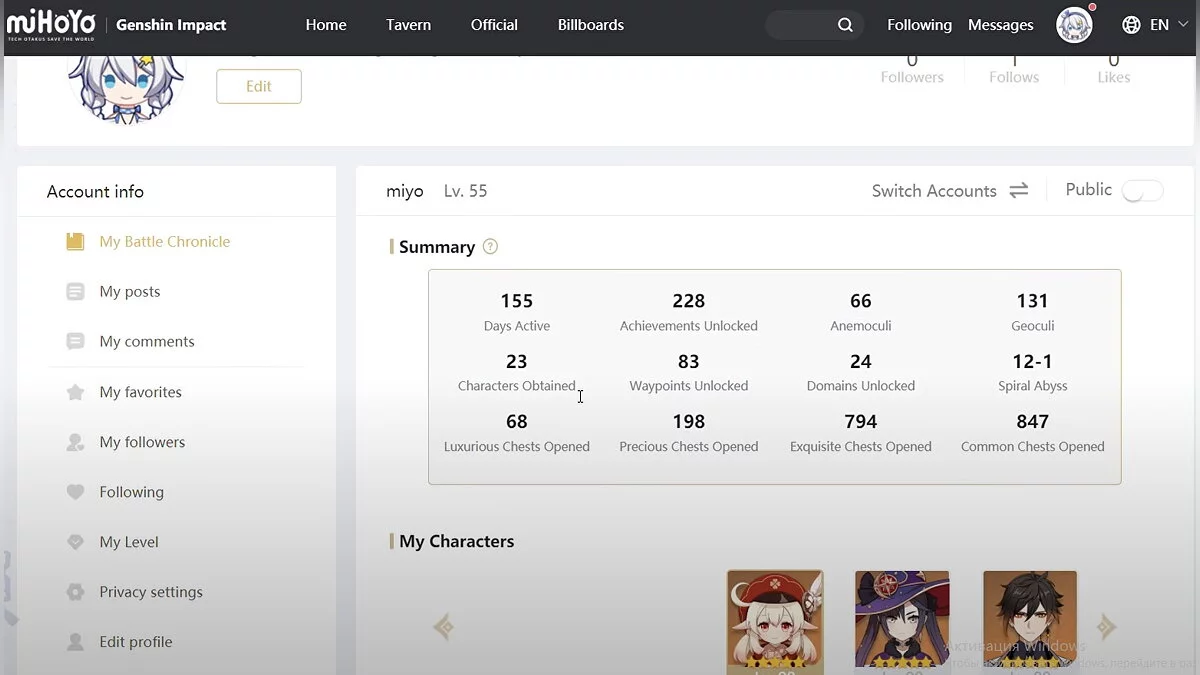Viewport: 1200px width, 675px height.
Task: Click the miHoYo logo
Action: 51,24
